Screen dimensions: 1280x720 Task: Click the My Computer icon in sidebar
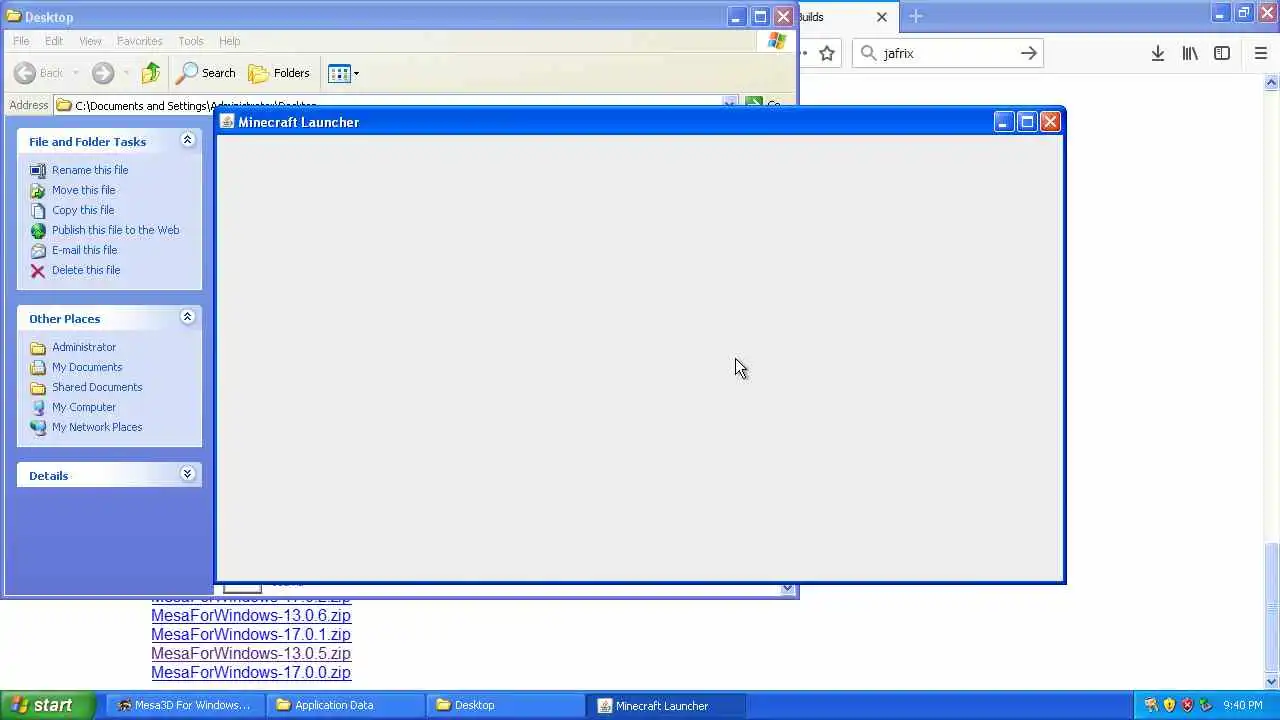(38, 407)
